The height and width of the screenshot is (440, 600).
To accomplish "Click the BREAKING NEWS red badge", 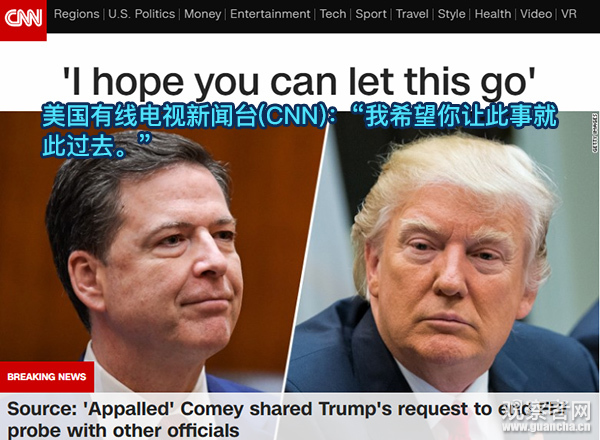I will pyautogui.click(x=47, y=377).
